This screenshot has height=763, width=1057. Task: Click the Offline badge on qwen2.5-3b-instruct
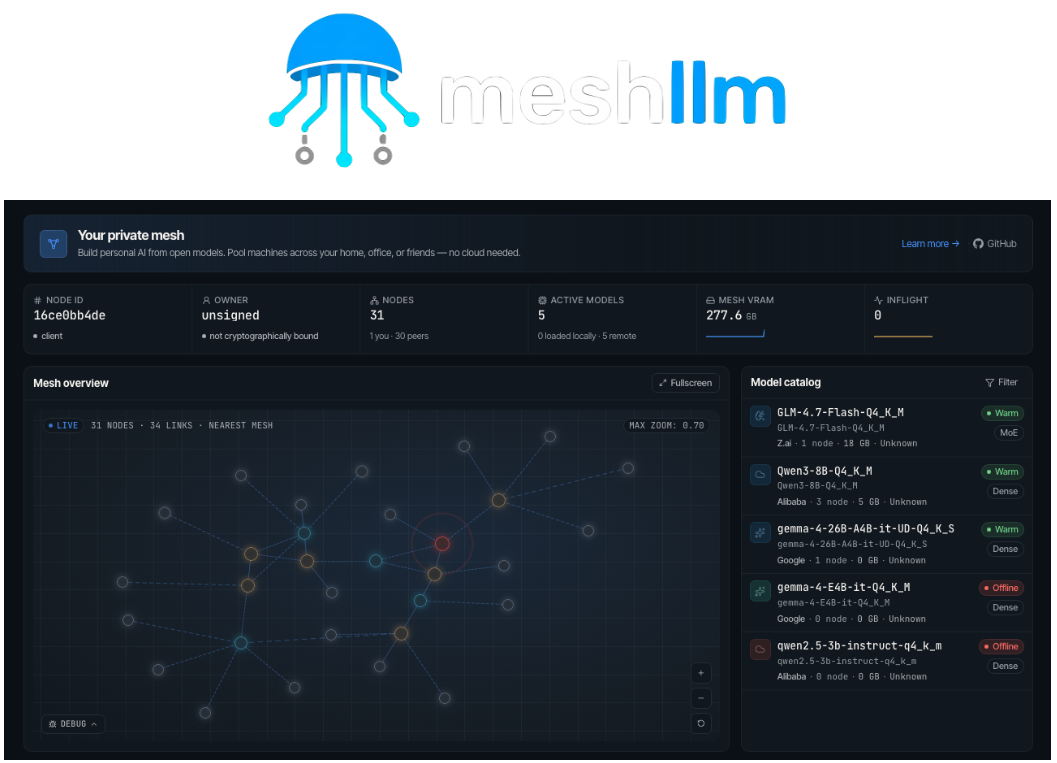1001,646
